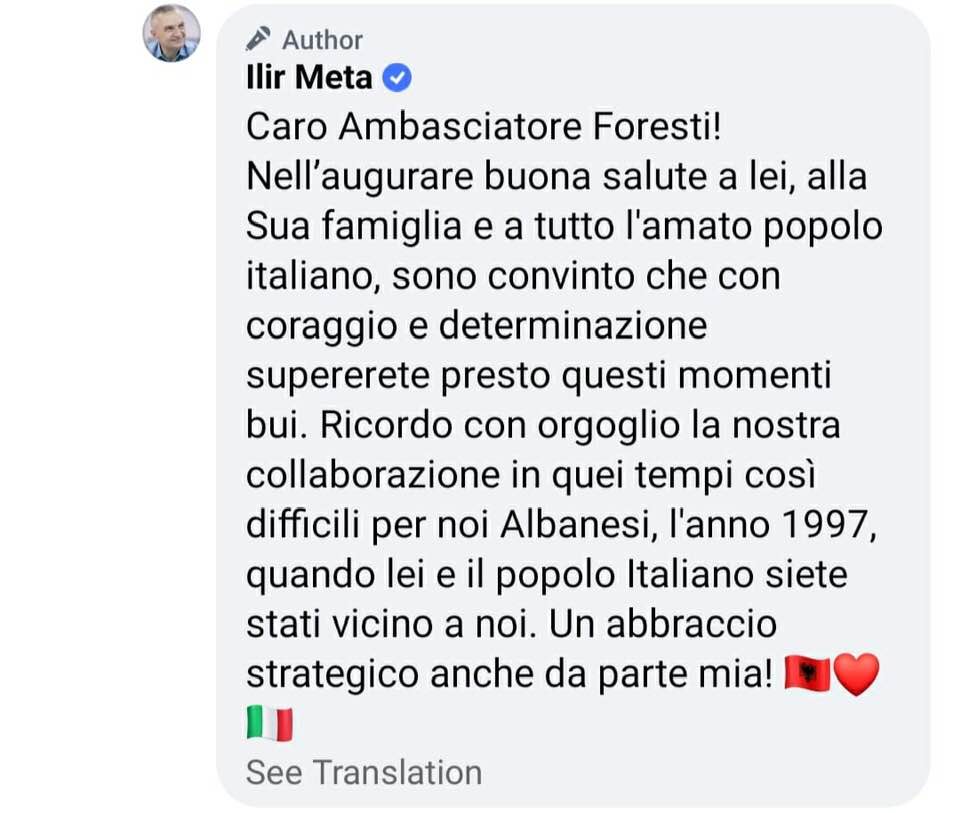Click the Albanian flag emoji

pyautogui.click(x=808, y=674)
